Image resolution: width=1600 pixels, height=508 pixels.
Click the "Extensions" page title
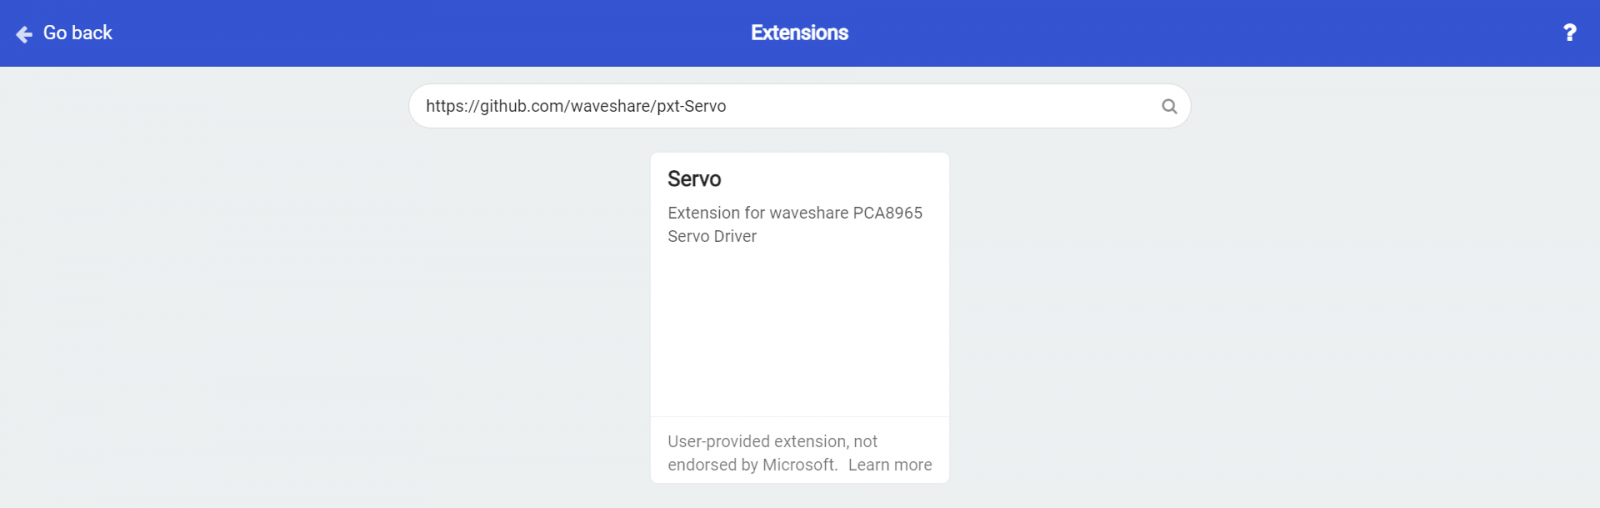pyautogui.click(x=799, y=33)
